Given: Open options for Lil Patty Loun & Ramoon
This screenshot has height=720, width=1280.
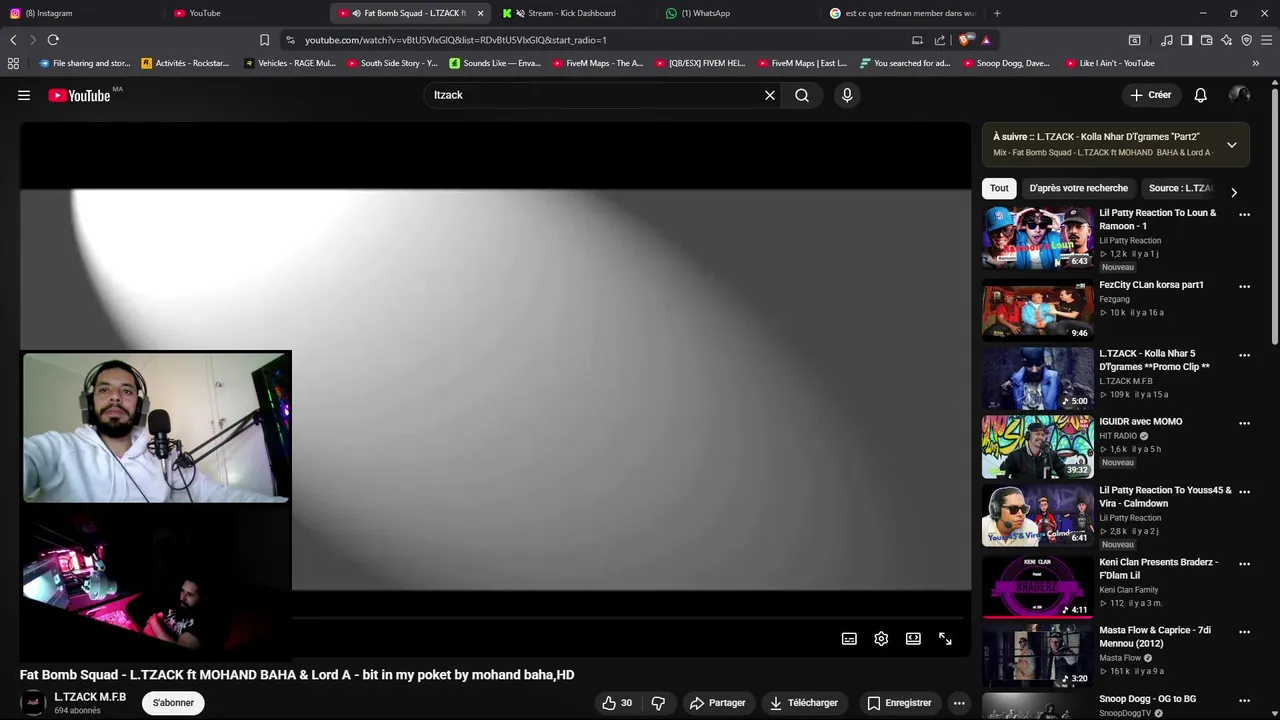Looking at the screenshot, I should point(1245,214).
